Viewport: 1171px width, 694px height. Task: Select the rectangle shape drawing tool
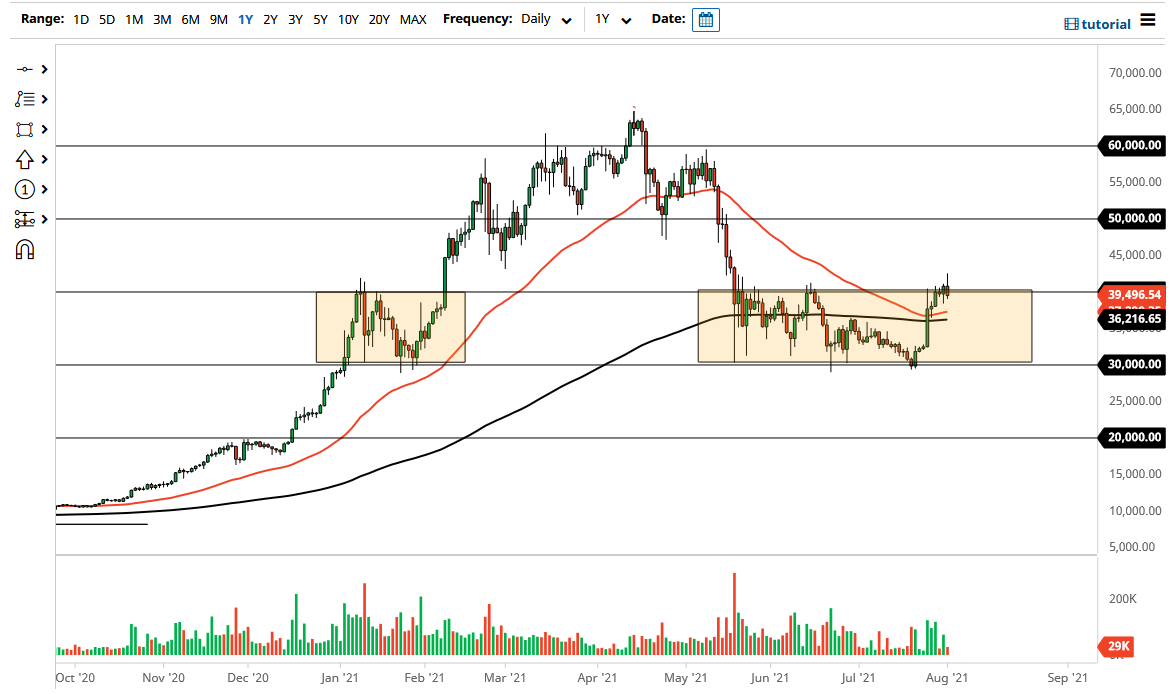coord(25,130)
